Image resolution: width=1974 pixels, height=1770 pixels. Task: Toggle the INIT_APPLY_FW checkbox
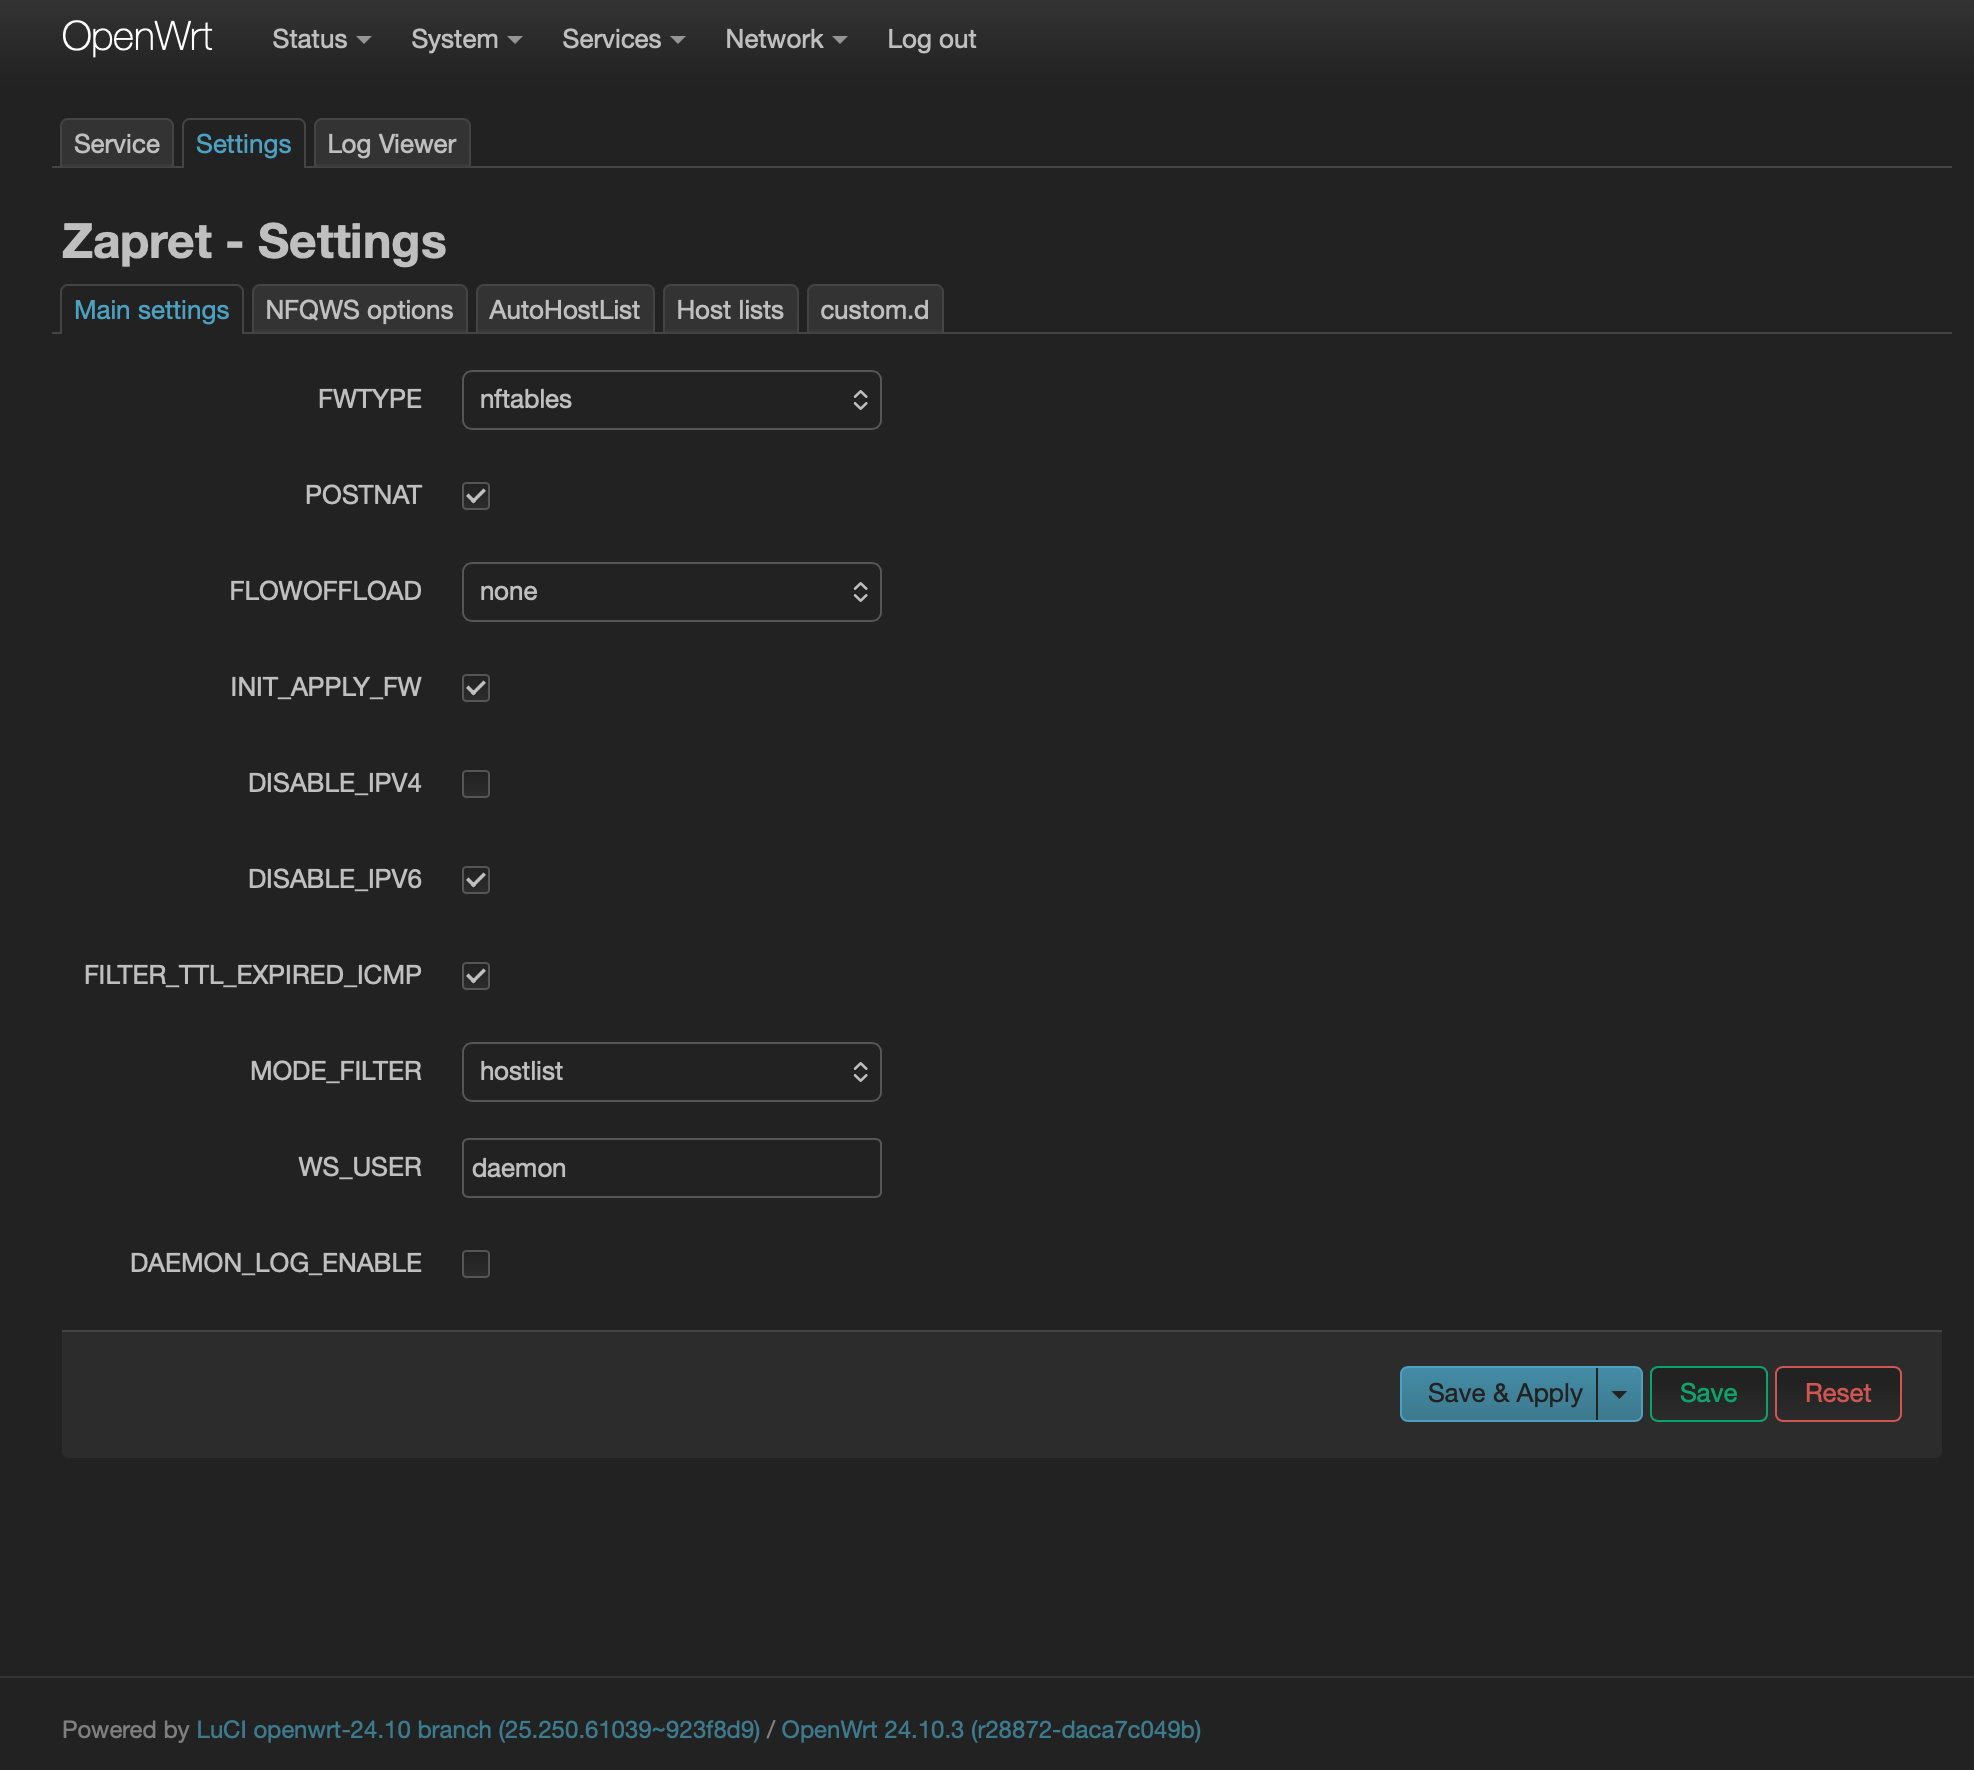[476, 688]
